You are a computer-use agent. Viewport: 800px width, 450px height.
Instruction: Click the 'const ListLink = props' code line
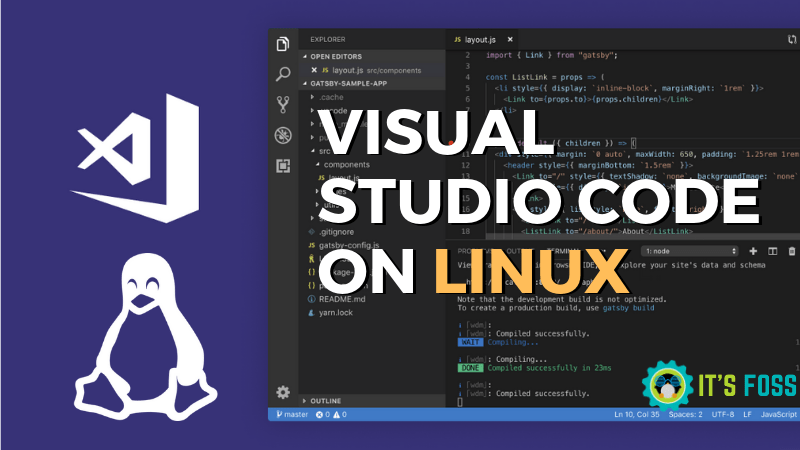click(545, 77)
